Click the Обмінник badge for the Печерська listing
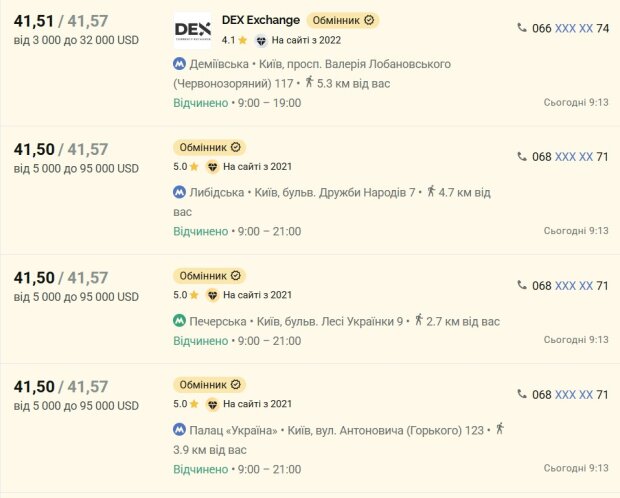The height and width of the screenshot is (498, 620). coord(210,276)
